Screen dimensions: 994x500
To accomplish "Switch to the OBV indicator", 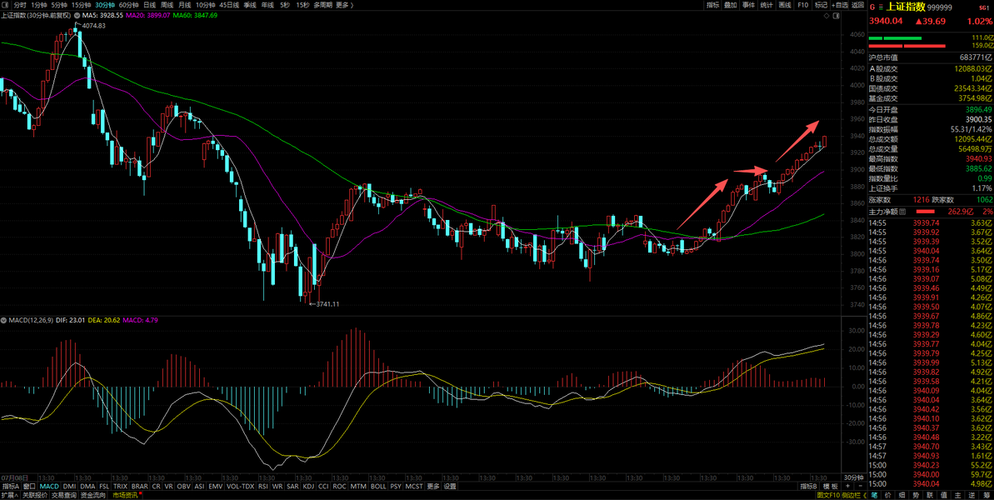I will point(183,486).
